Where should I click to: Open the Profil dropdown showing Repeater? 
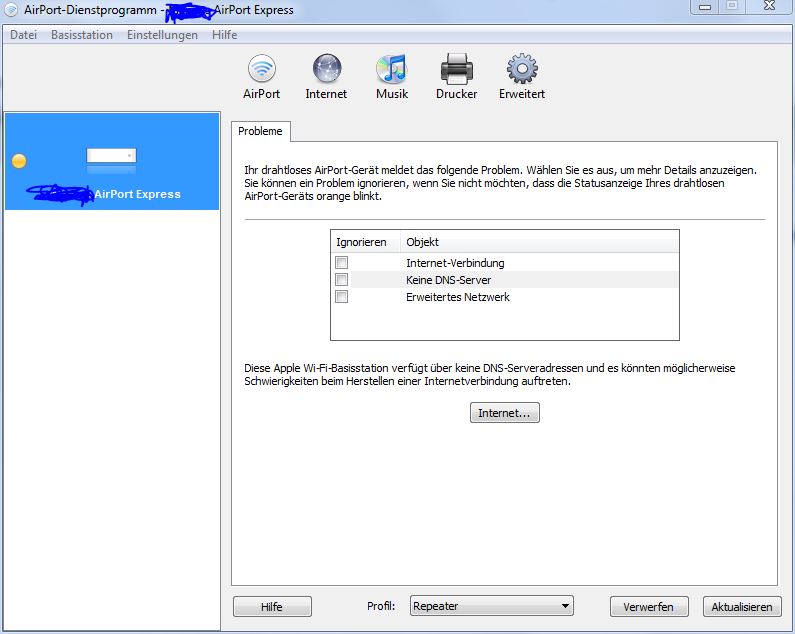pyautogui.click(x=491, y=606)
